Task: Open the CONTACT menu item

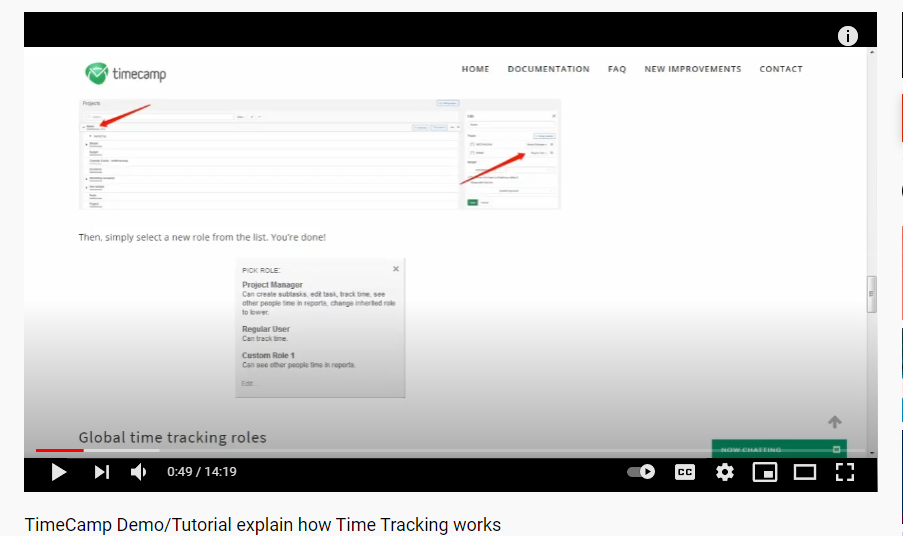Action: point(781,69)
